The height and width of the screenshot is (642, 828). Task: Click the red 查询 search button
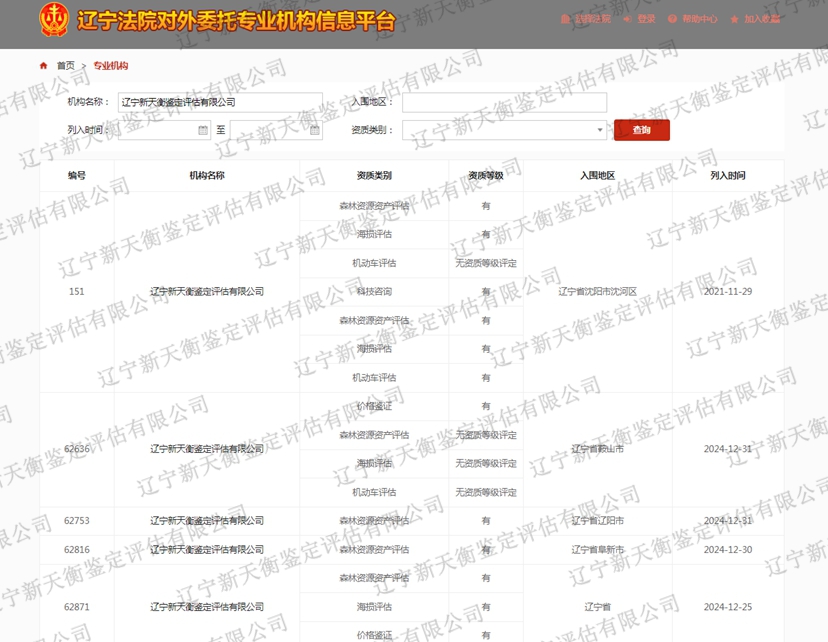click(x=643, y=130)
